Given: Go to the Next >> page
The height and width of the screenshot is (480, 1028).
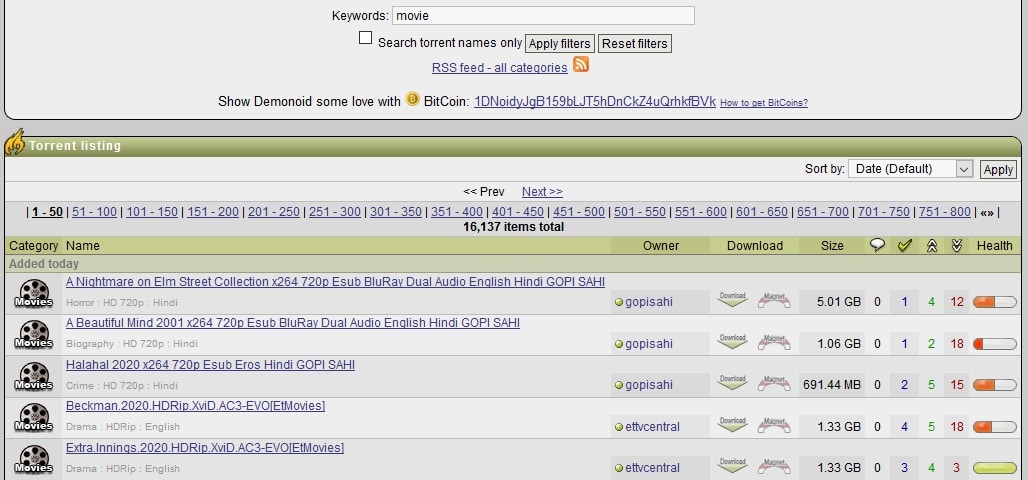Looking at the screenshot, I should [542, 191].
